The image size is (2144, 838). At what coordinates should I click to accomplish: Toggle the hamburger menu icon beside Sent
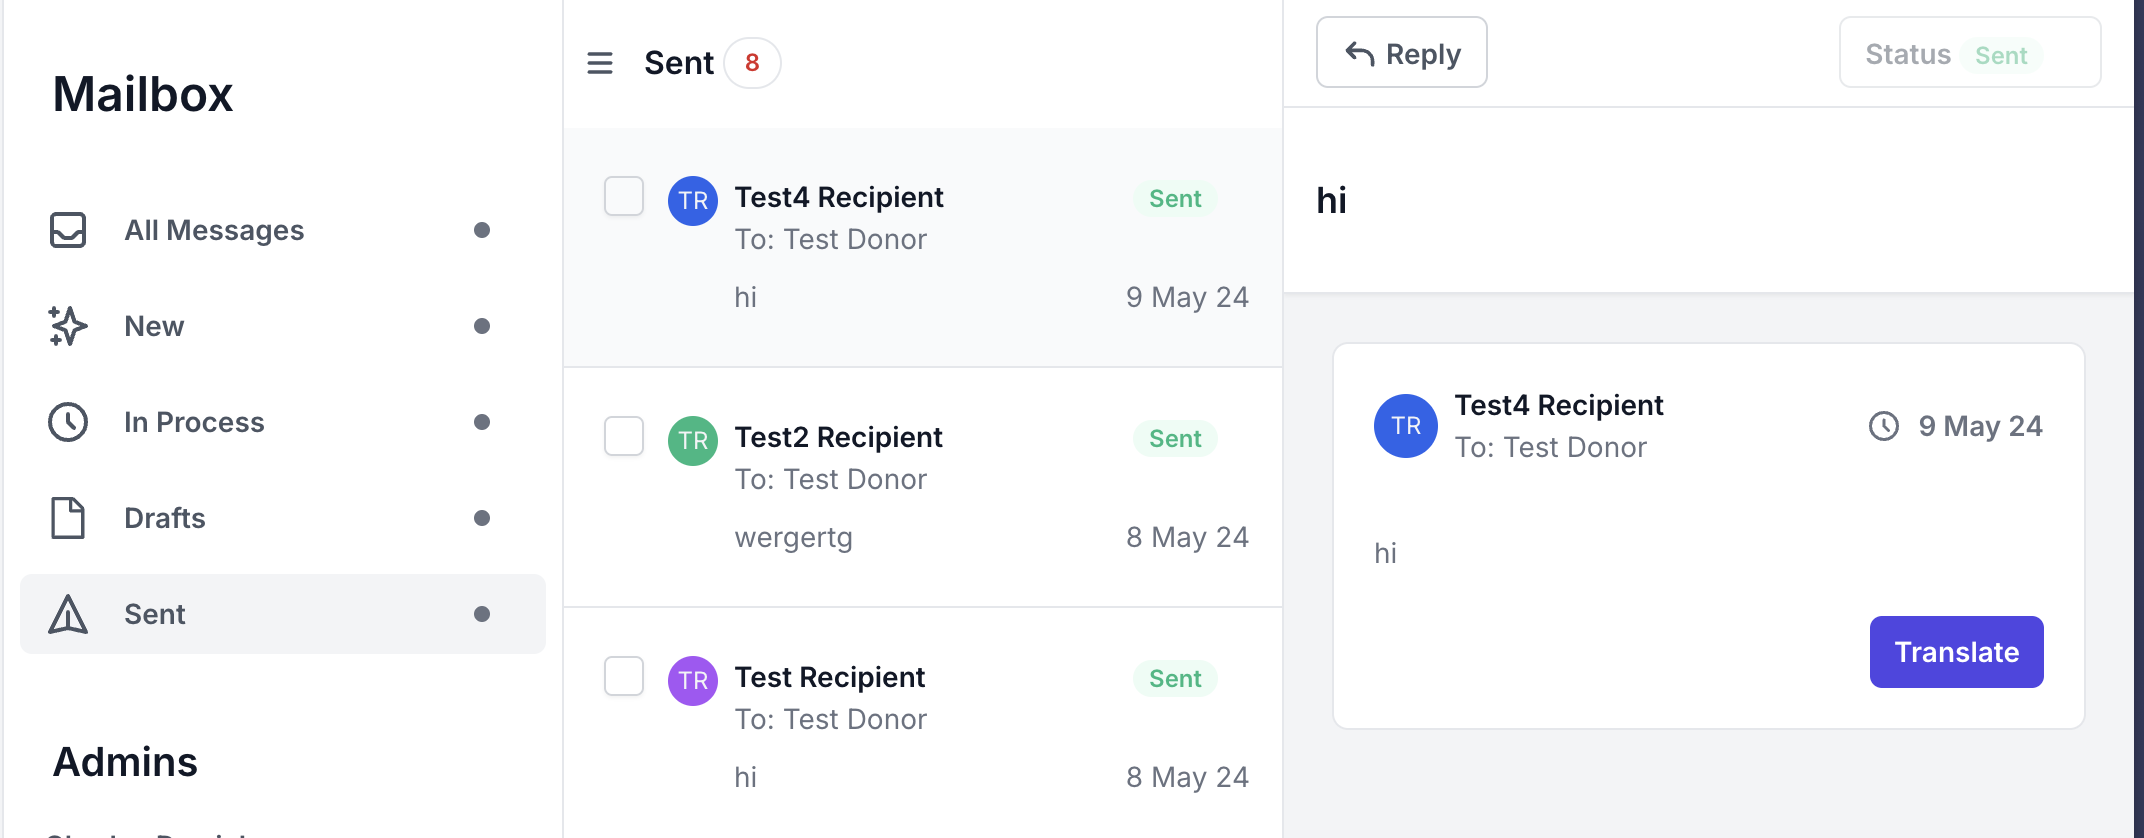click(600, 63)
